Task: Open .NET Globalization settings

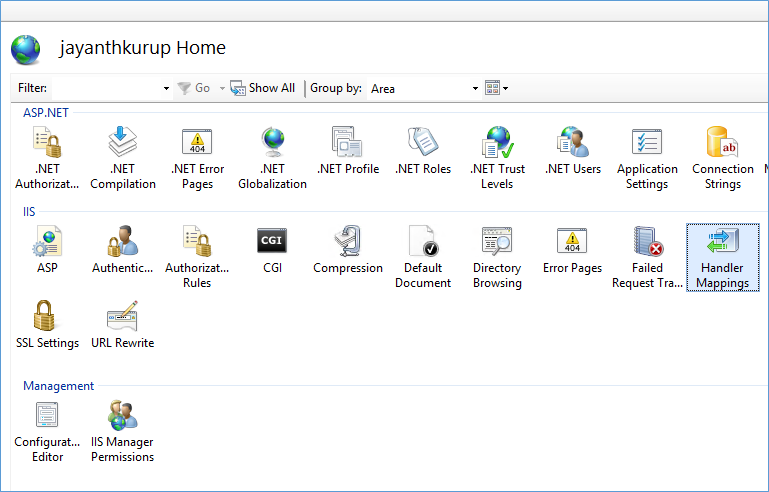Action: pyautogui.click(x=272, y=158)
